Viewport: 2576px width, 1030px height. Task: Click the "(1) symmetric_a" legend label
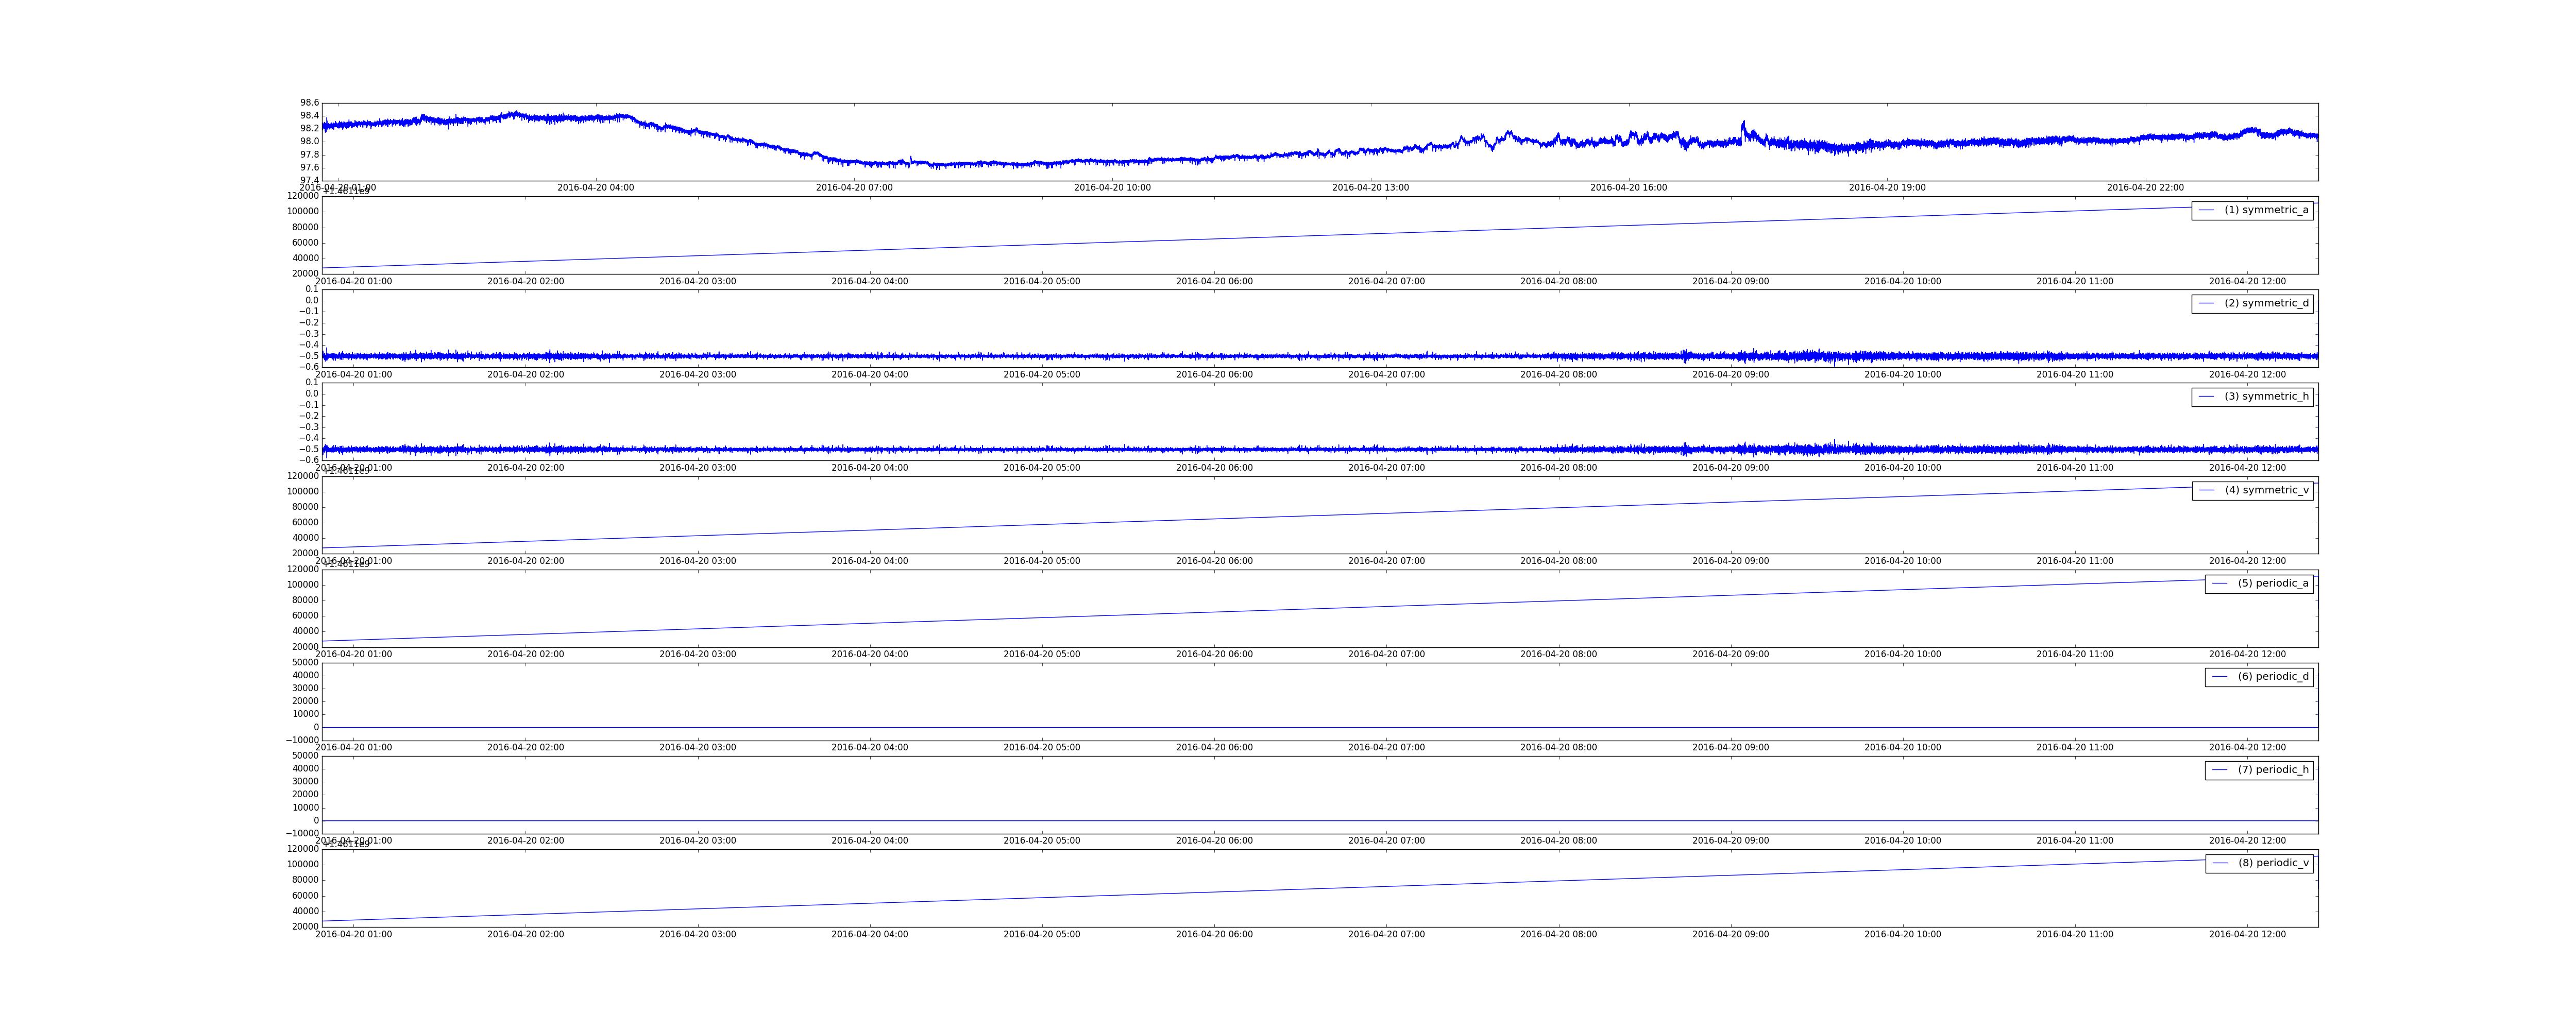2266,210
